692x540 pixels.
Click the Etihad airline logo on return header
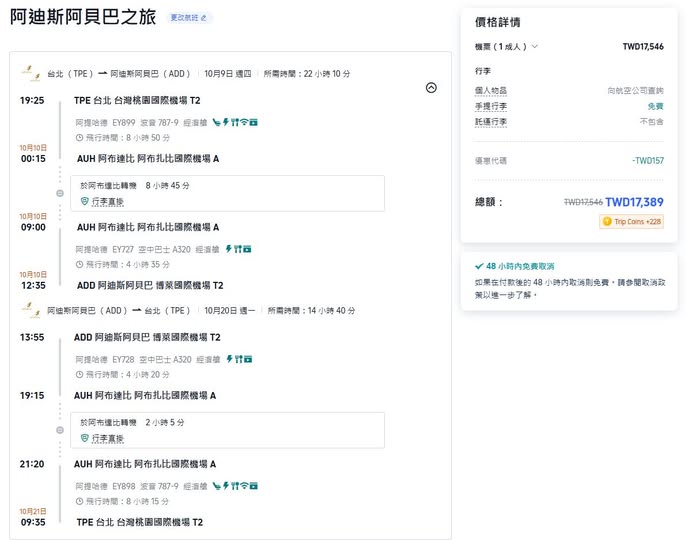point(30,311)
